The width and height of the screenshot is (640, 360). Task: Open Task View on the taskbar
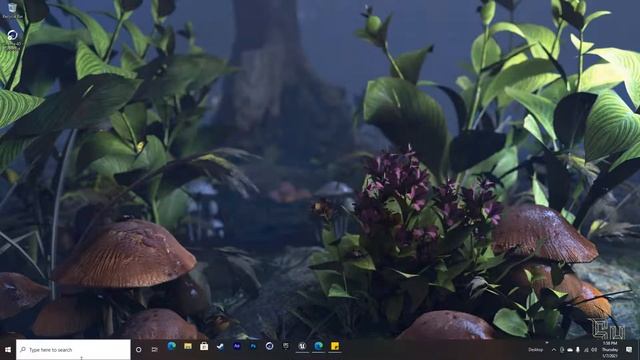pos(155,350)
